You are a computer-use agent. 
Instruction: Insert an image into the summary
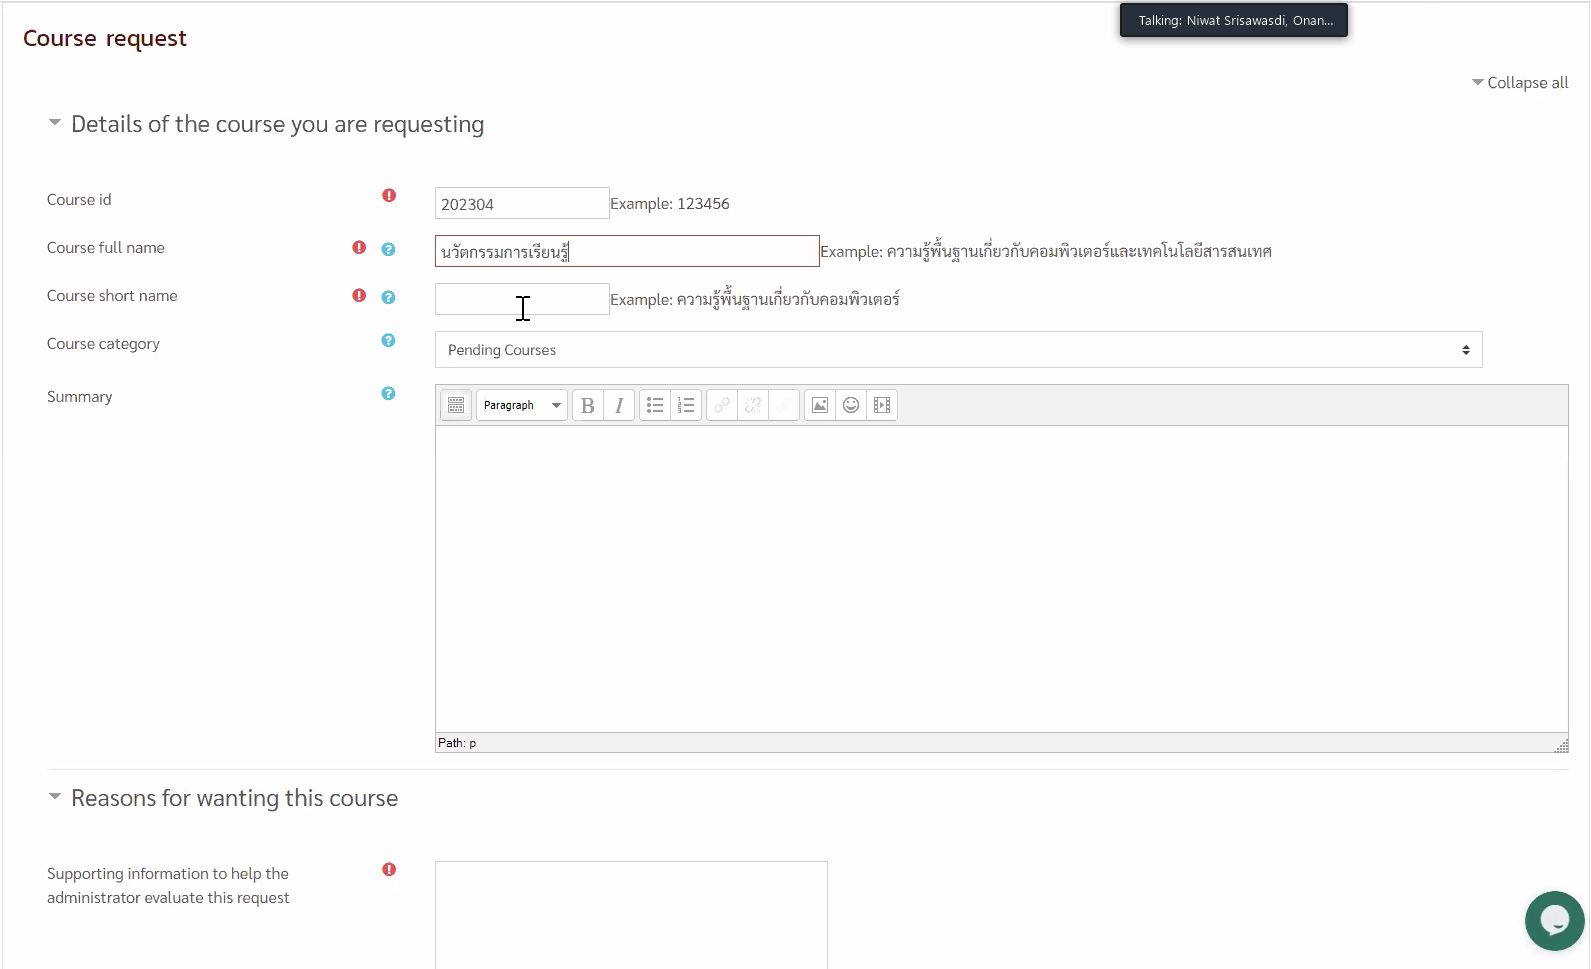(820, 405)
